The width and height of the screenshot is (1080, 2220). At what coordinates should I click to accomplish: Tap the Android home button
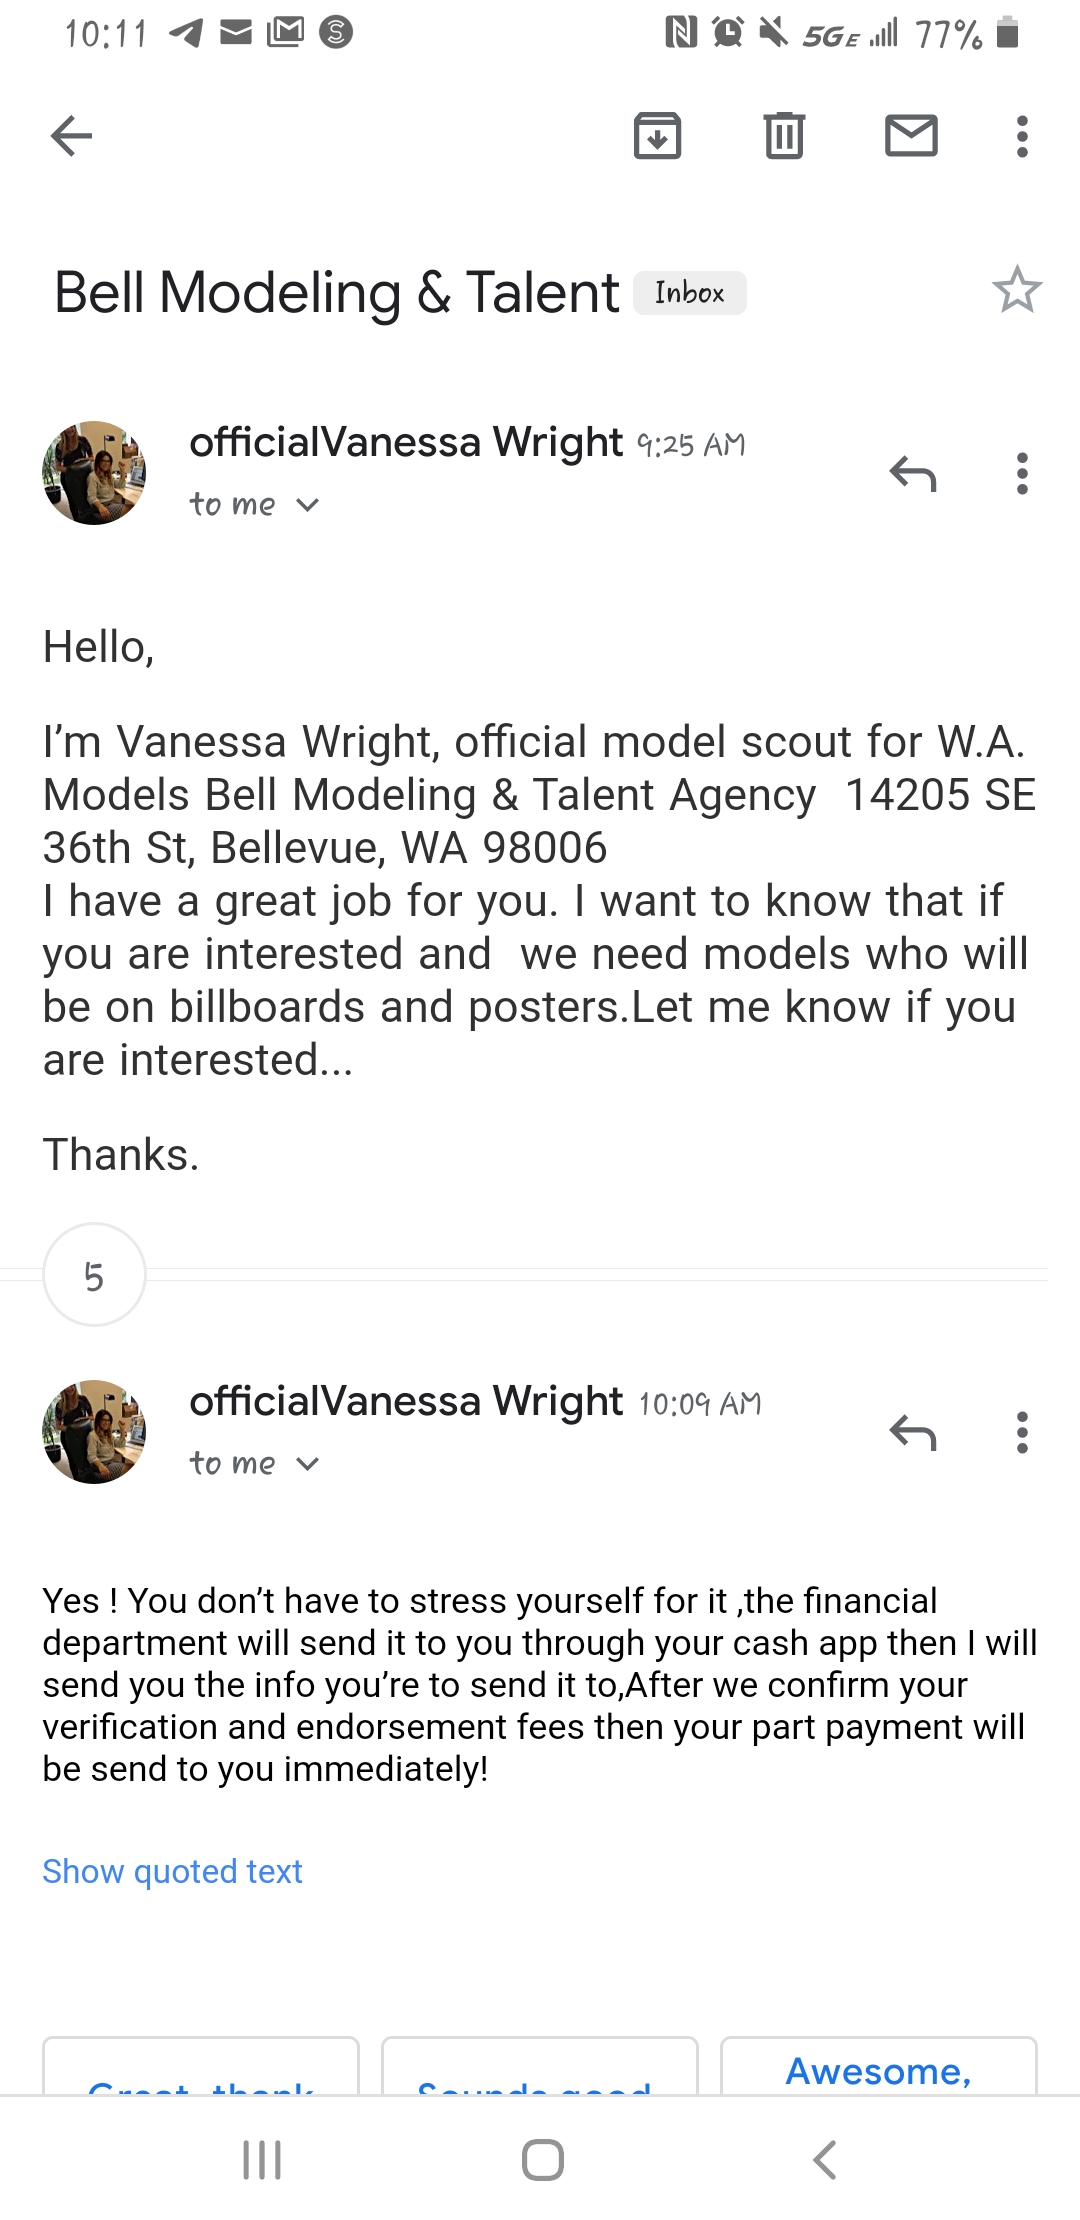[542, 2160]
